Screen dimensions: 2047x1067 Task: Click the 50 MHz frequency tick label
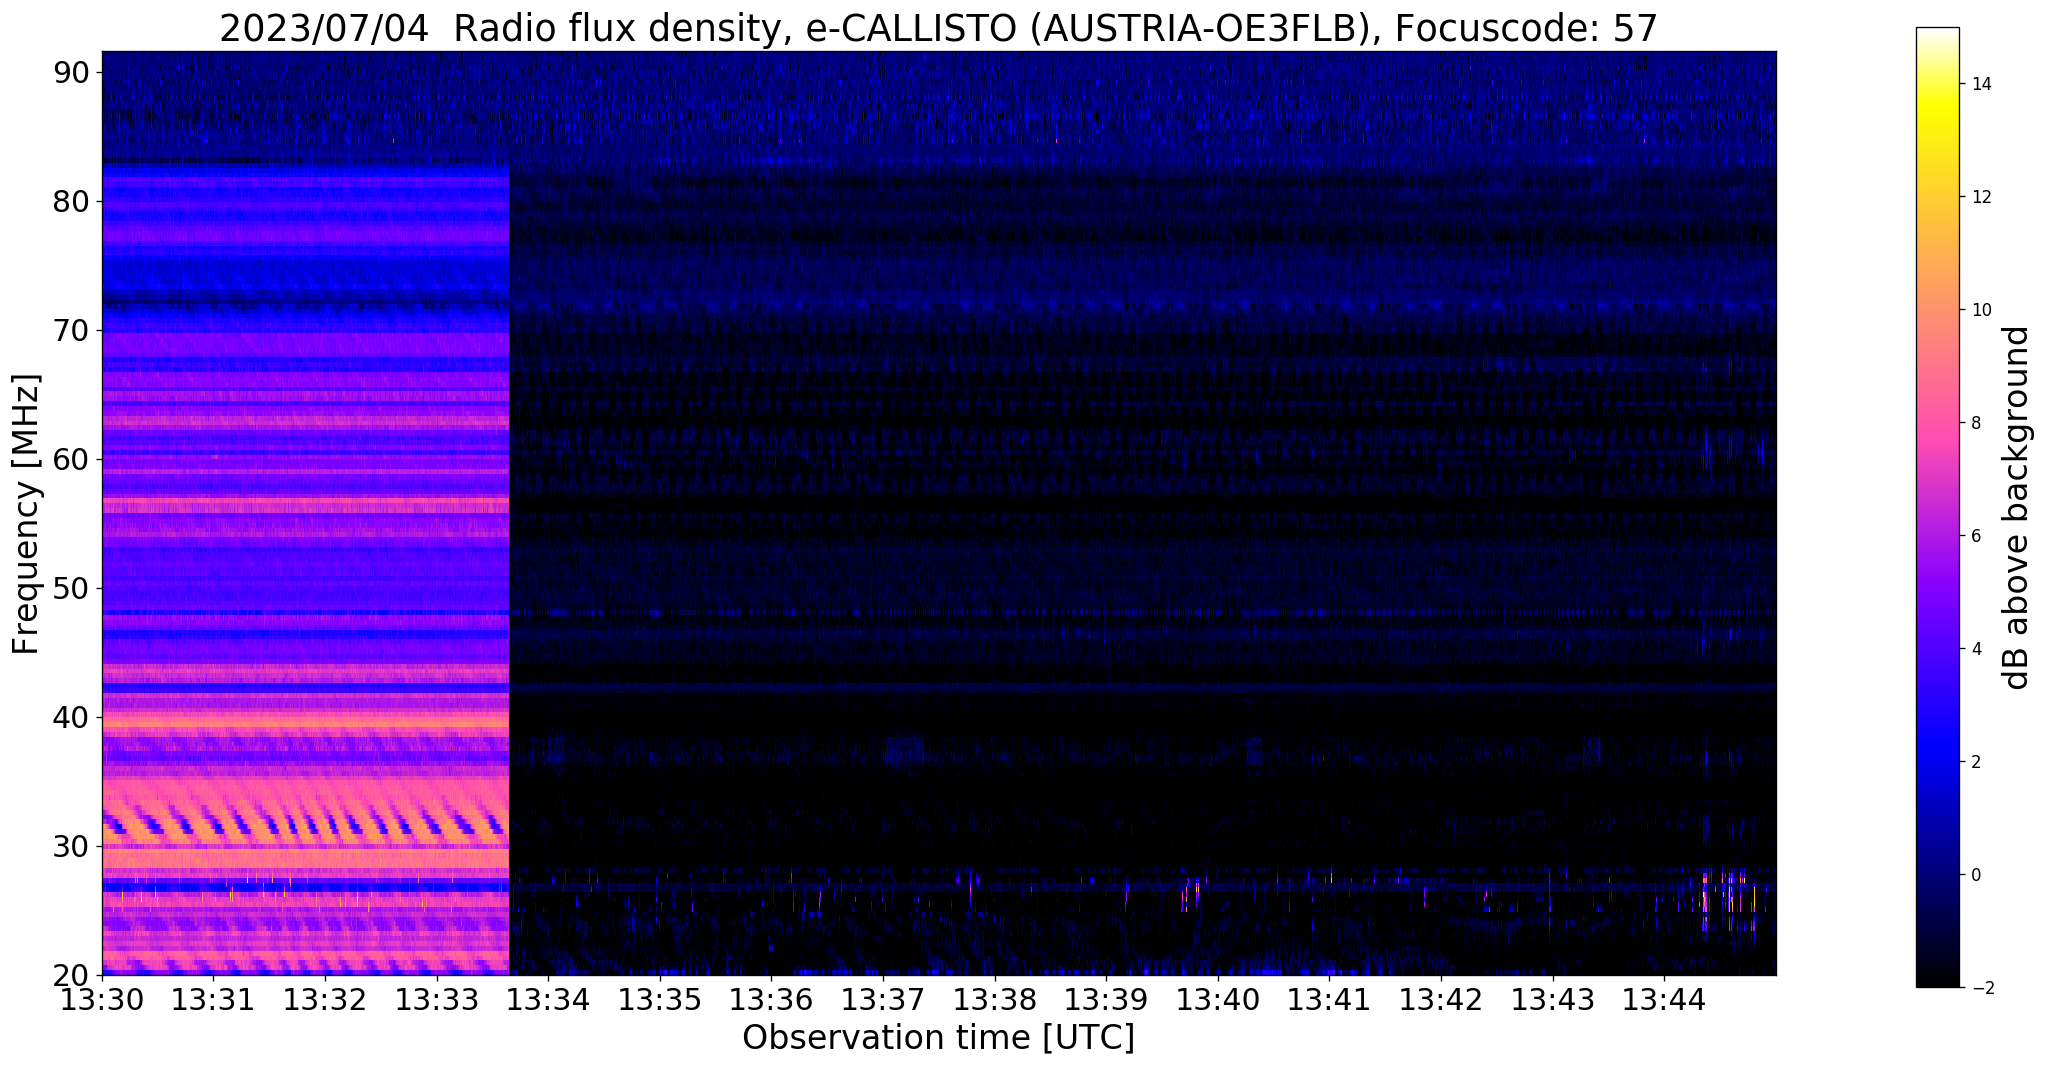(71, 589)
